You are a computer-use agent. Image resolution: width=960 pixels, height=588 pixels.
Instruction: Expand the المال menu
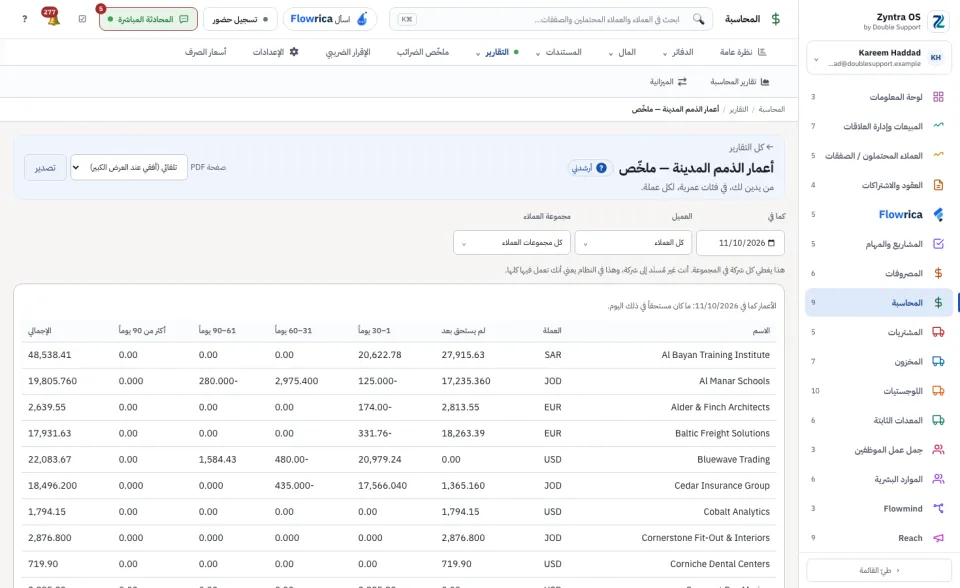(x=622, y=52)
